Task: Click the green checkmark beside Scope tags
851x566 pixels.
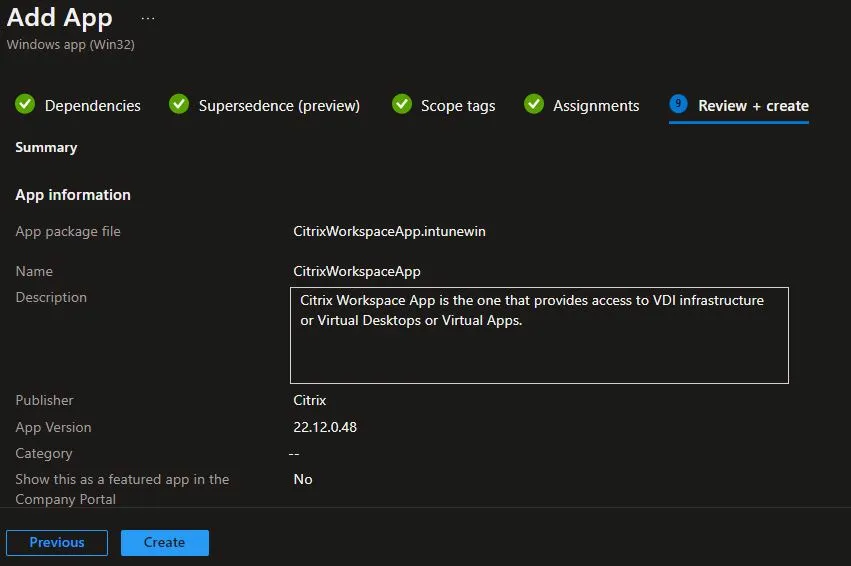Action: coord(402,104)
